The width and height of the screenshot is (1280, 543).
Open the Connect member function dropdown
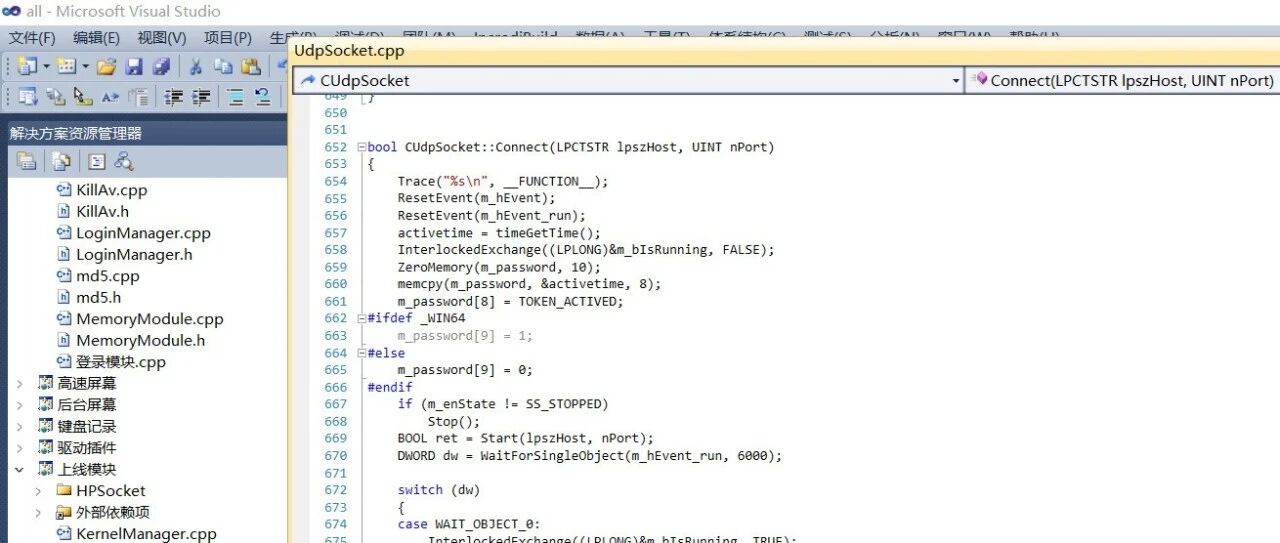tap(1122, 81)
